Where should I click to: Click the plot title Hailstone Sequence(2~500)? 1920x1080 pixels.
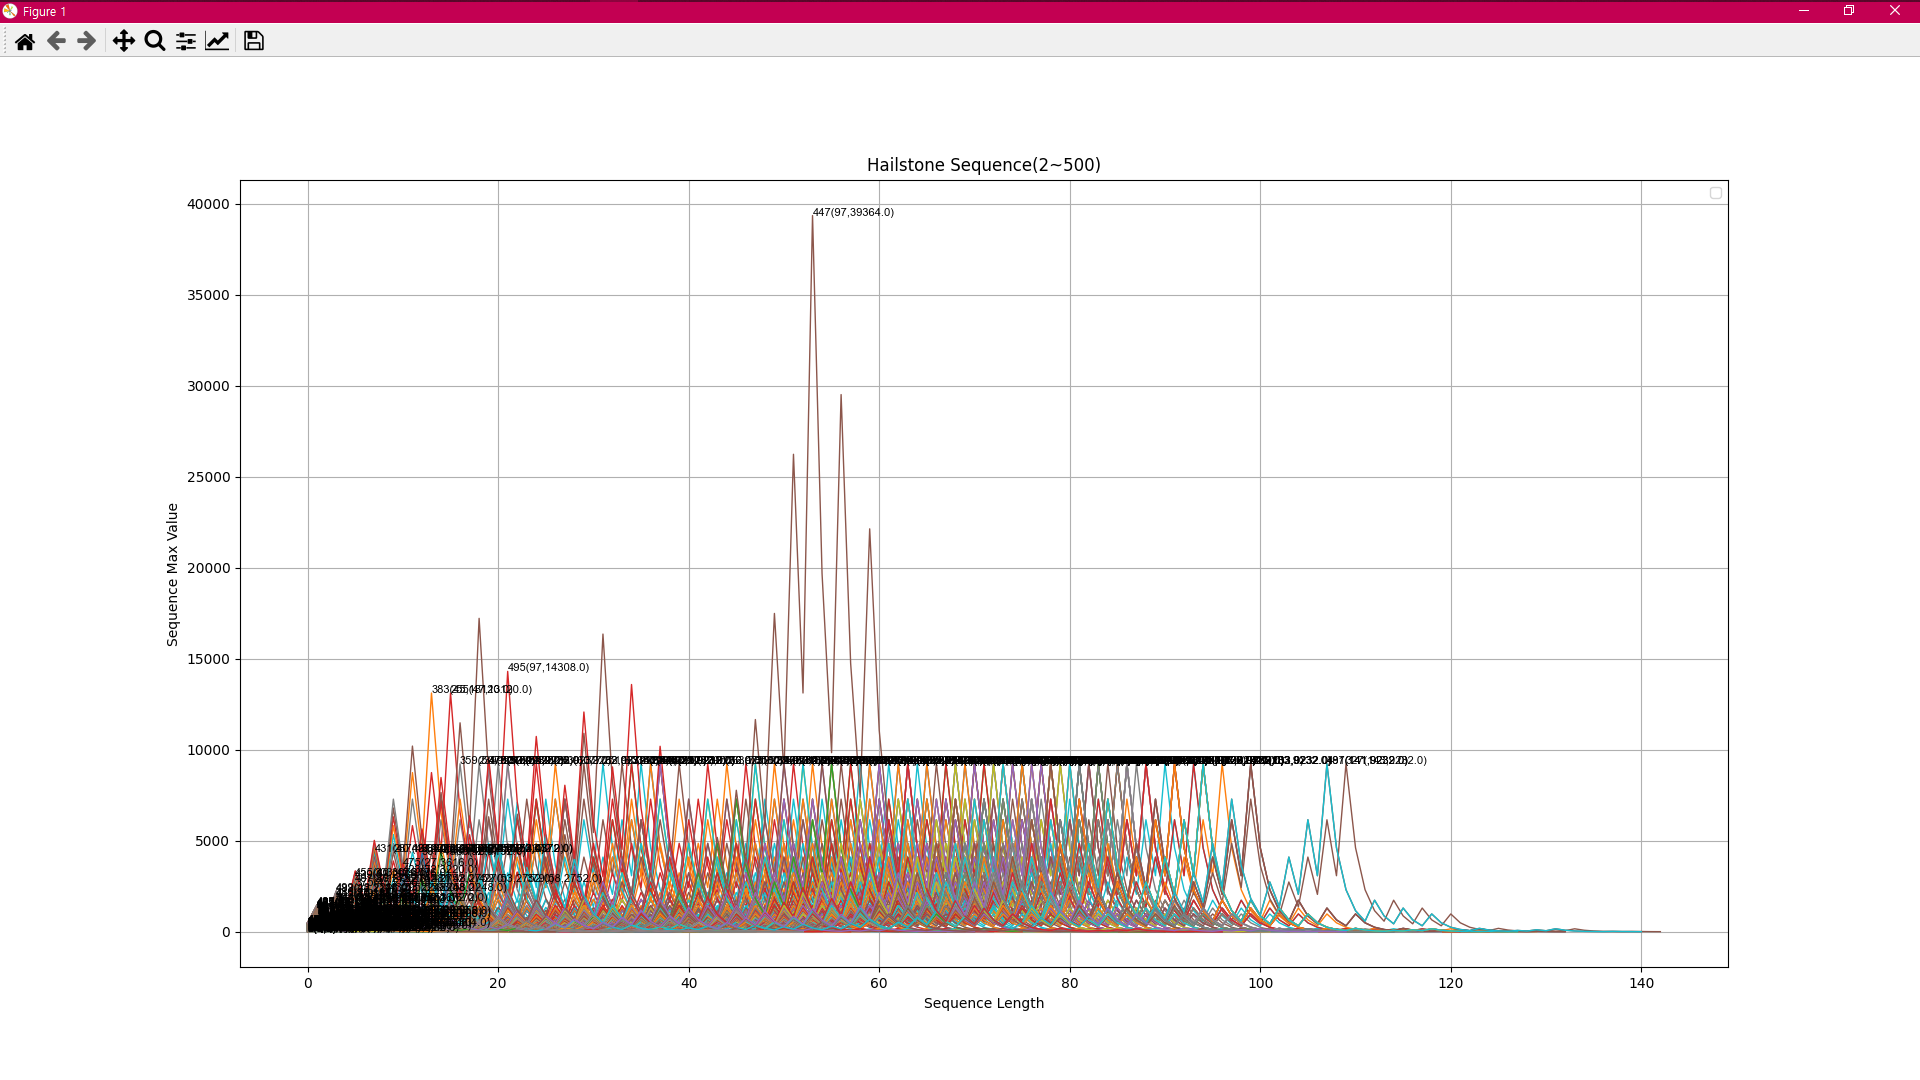coord(983,165)
